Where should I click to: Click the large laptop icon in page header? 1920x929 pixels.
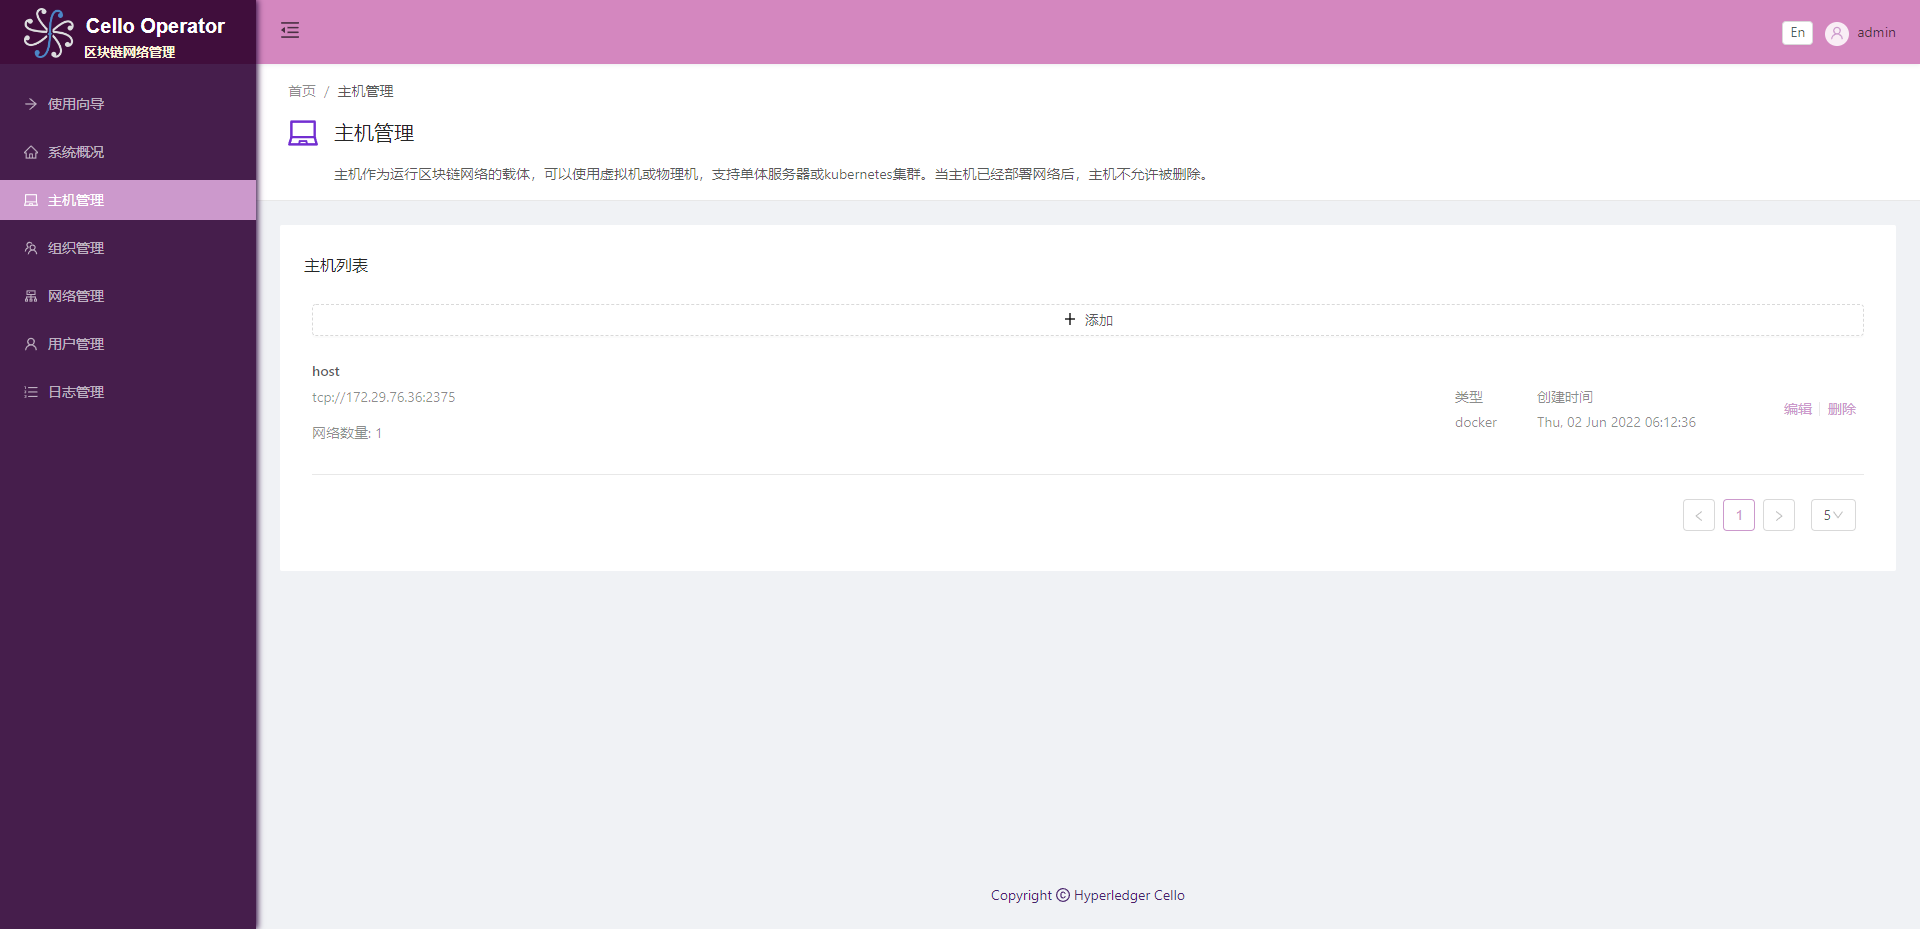tap(303, 133)
